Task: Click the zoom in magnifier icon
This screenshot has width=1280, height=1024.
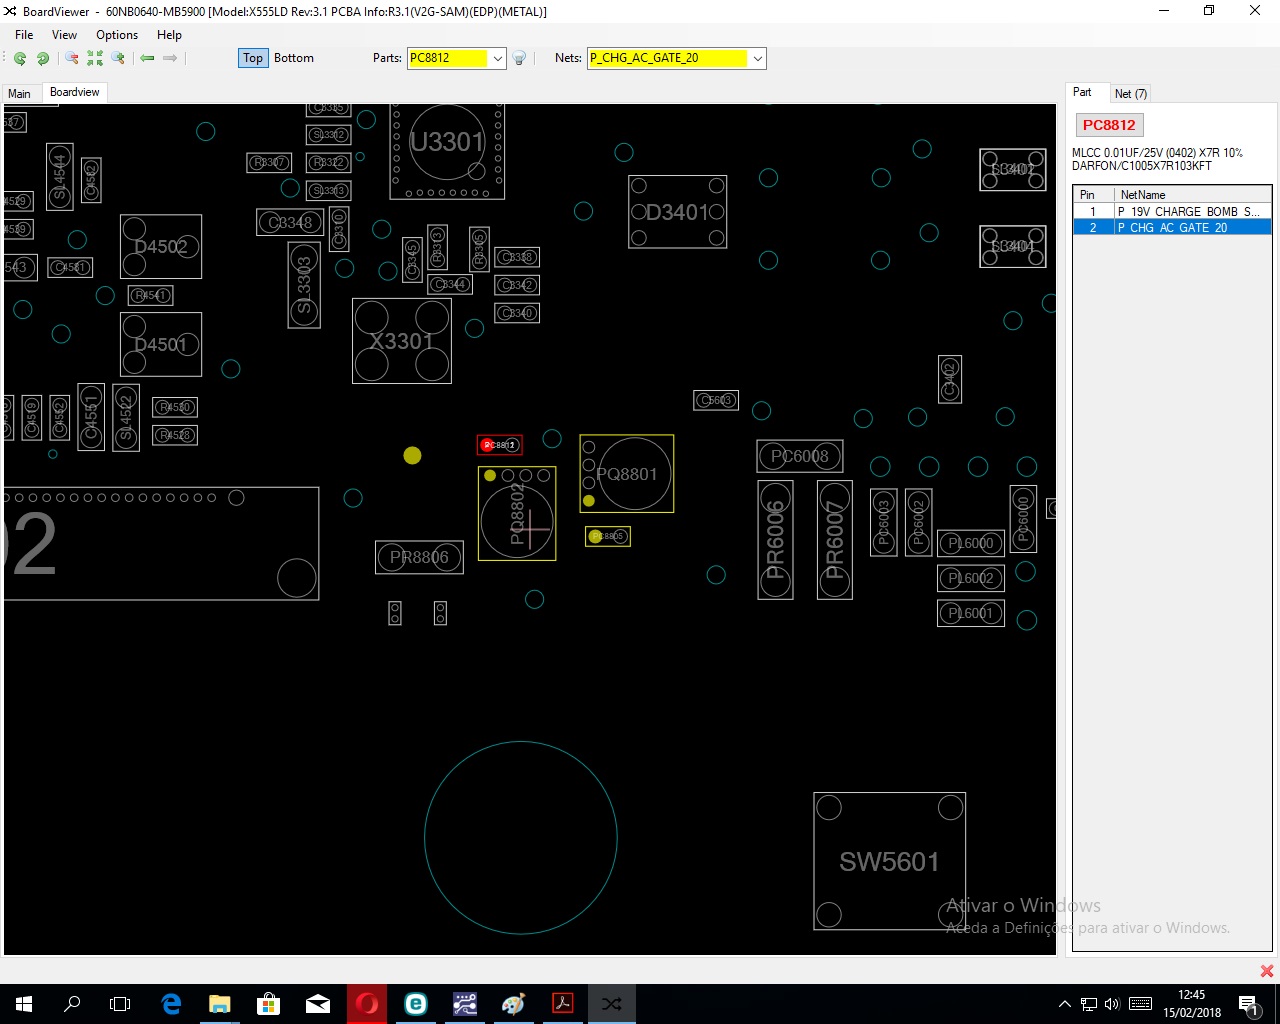Action: pos(118,58)
